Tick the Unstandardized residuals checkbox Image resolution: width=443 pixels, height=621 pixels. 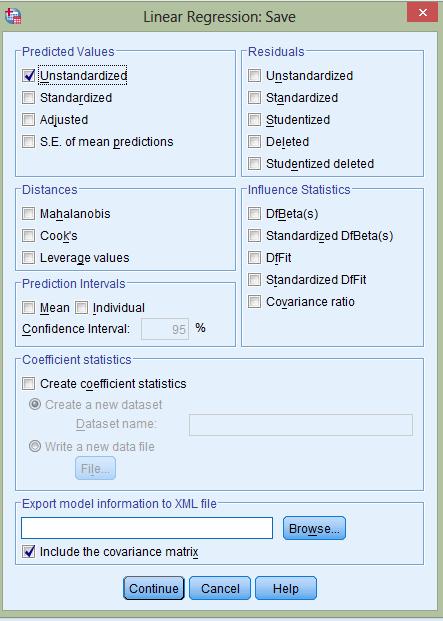[255, 76]
